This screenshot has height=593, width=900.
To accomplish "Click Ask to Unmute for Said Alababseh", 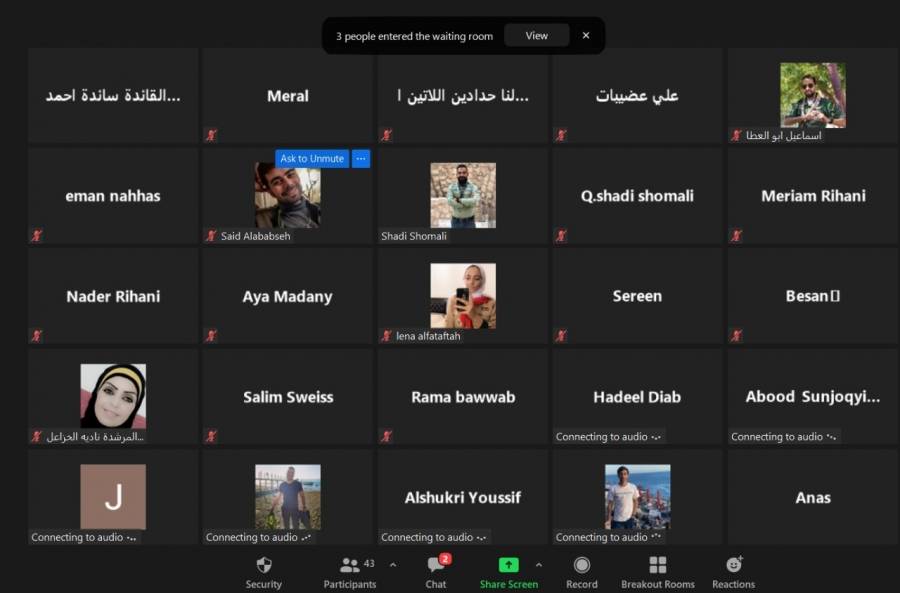I will (311, 158).
